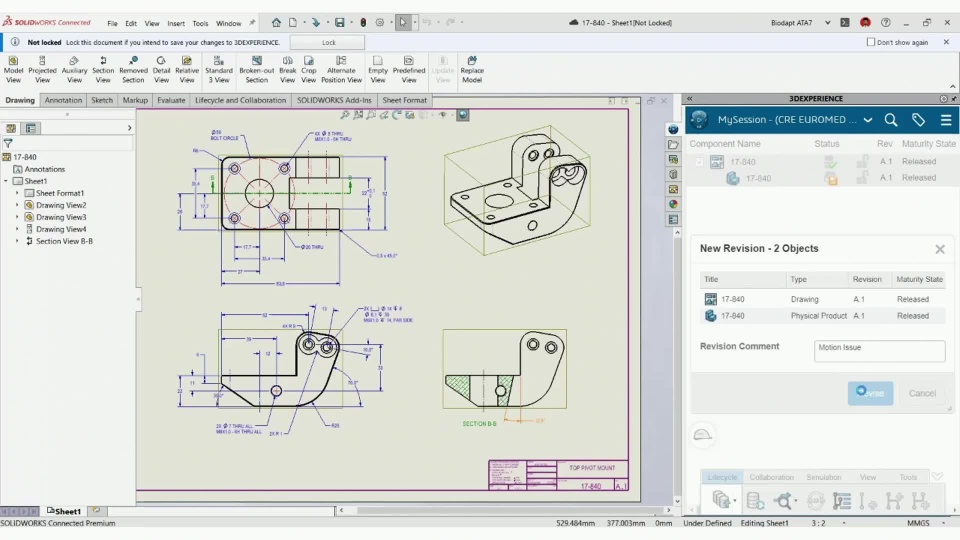Screen dimensions: 960x540
Task: Open the Help question mark icon
Action: [x=885, y=23]
